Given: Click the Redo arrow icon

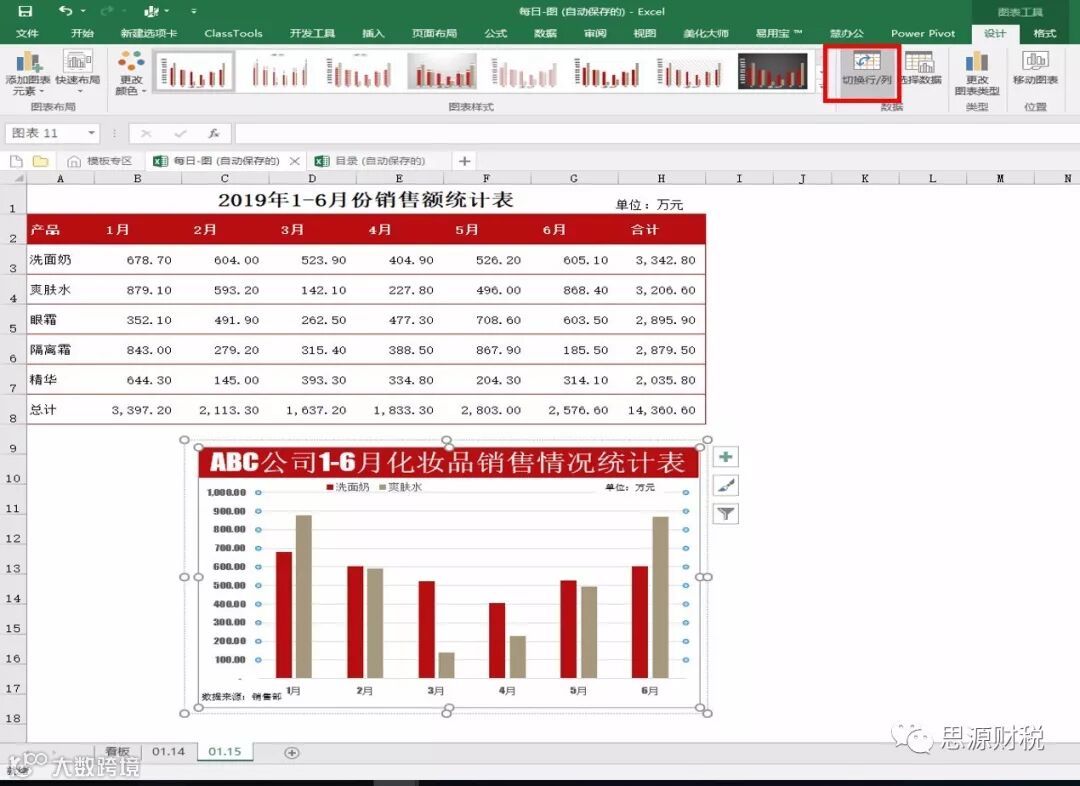Looking at the screenshot, I should tap(107, 11).
